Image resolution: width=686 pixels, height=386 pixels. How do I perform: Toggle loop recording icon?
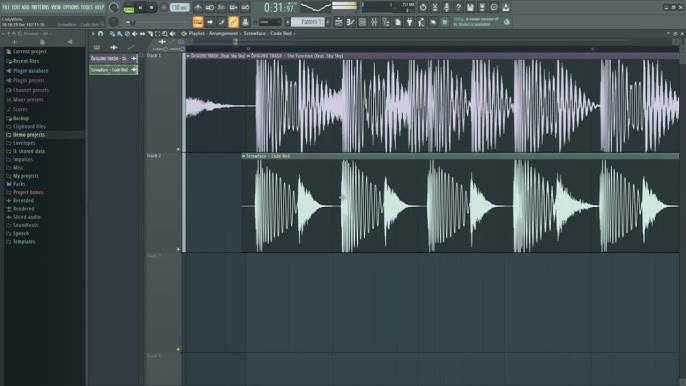pos(245,7)
